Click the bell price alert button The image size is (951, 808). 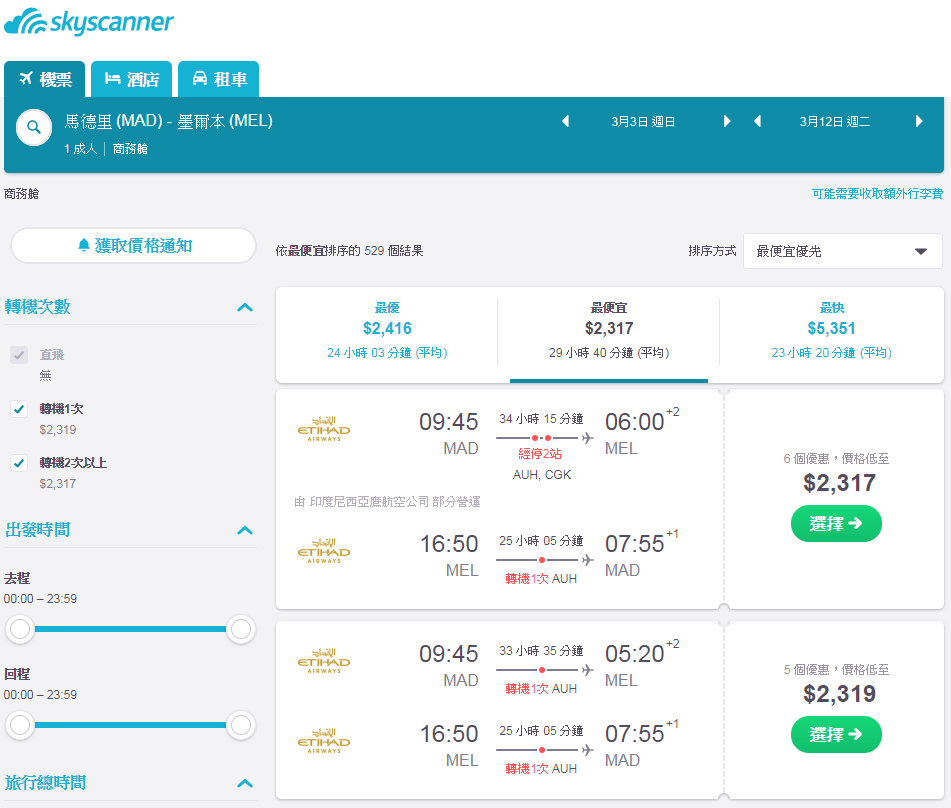pos(133,246)
